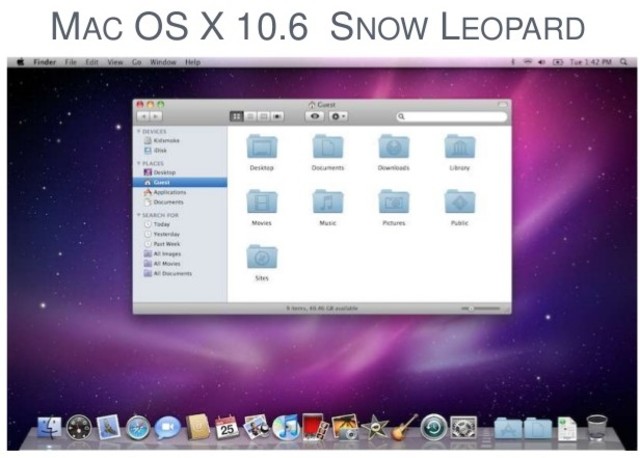Screen dimensions: 640x458
Task: Open the Apple menu
Action: [20, 62]
